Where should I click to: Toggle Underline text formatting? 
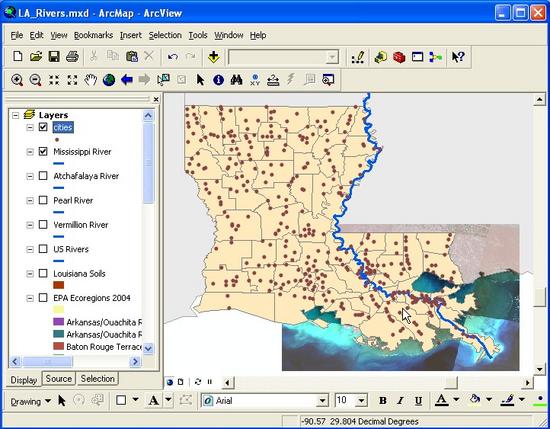tap(418, 401)
